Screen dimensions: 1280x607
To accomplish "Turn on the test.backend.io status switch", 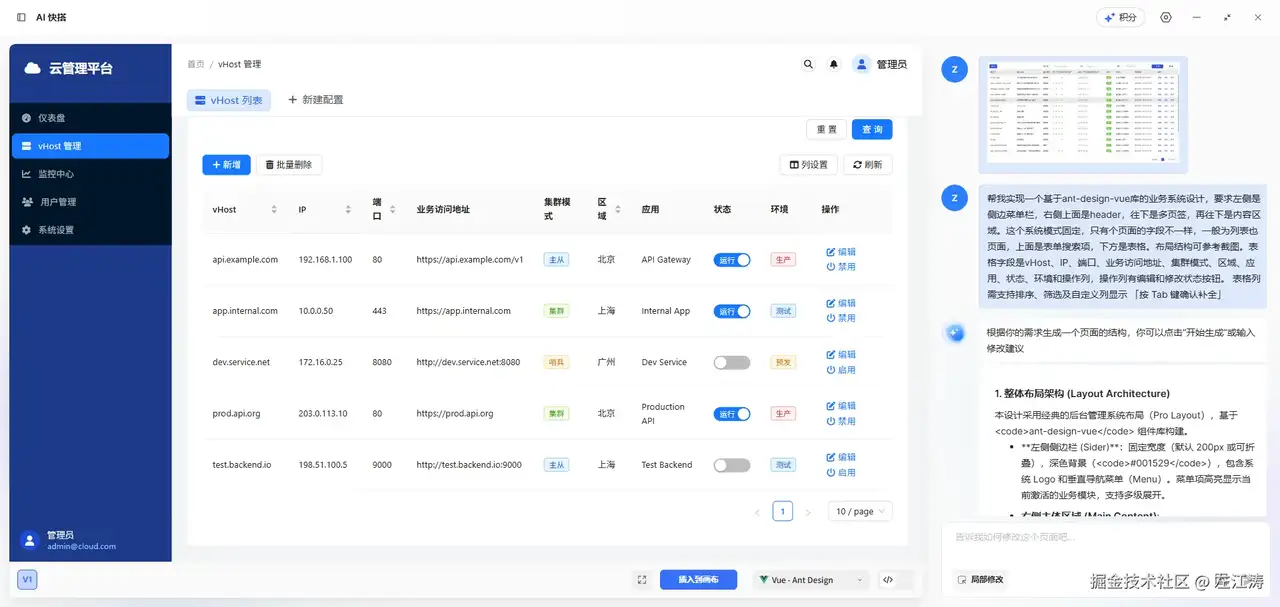I will tap(732, 465).
